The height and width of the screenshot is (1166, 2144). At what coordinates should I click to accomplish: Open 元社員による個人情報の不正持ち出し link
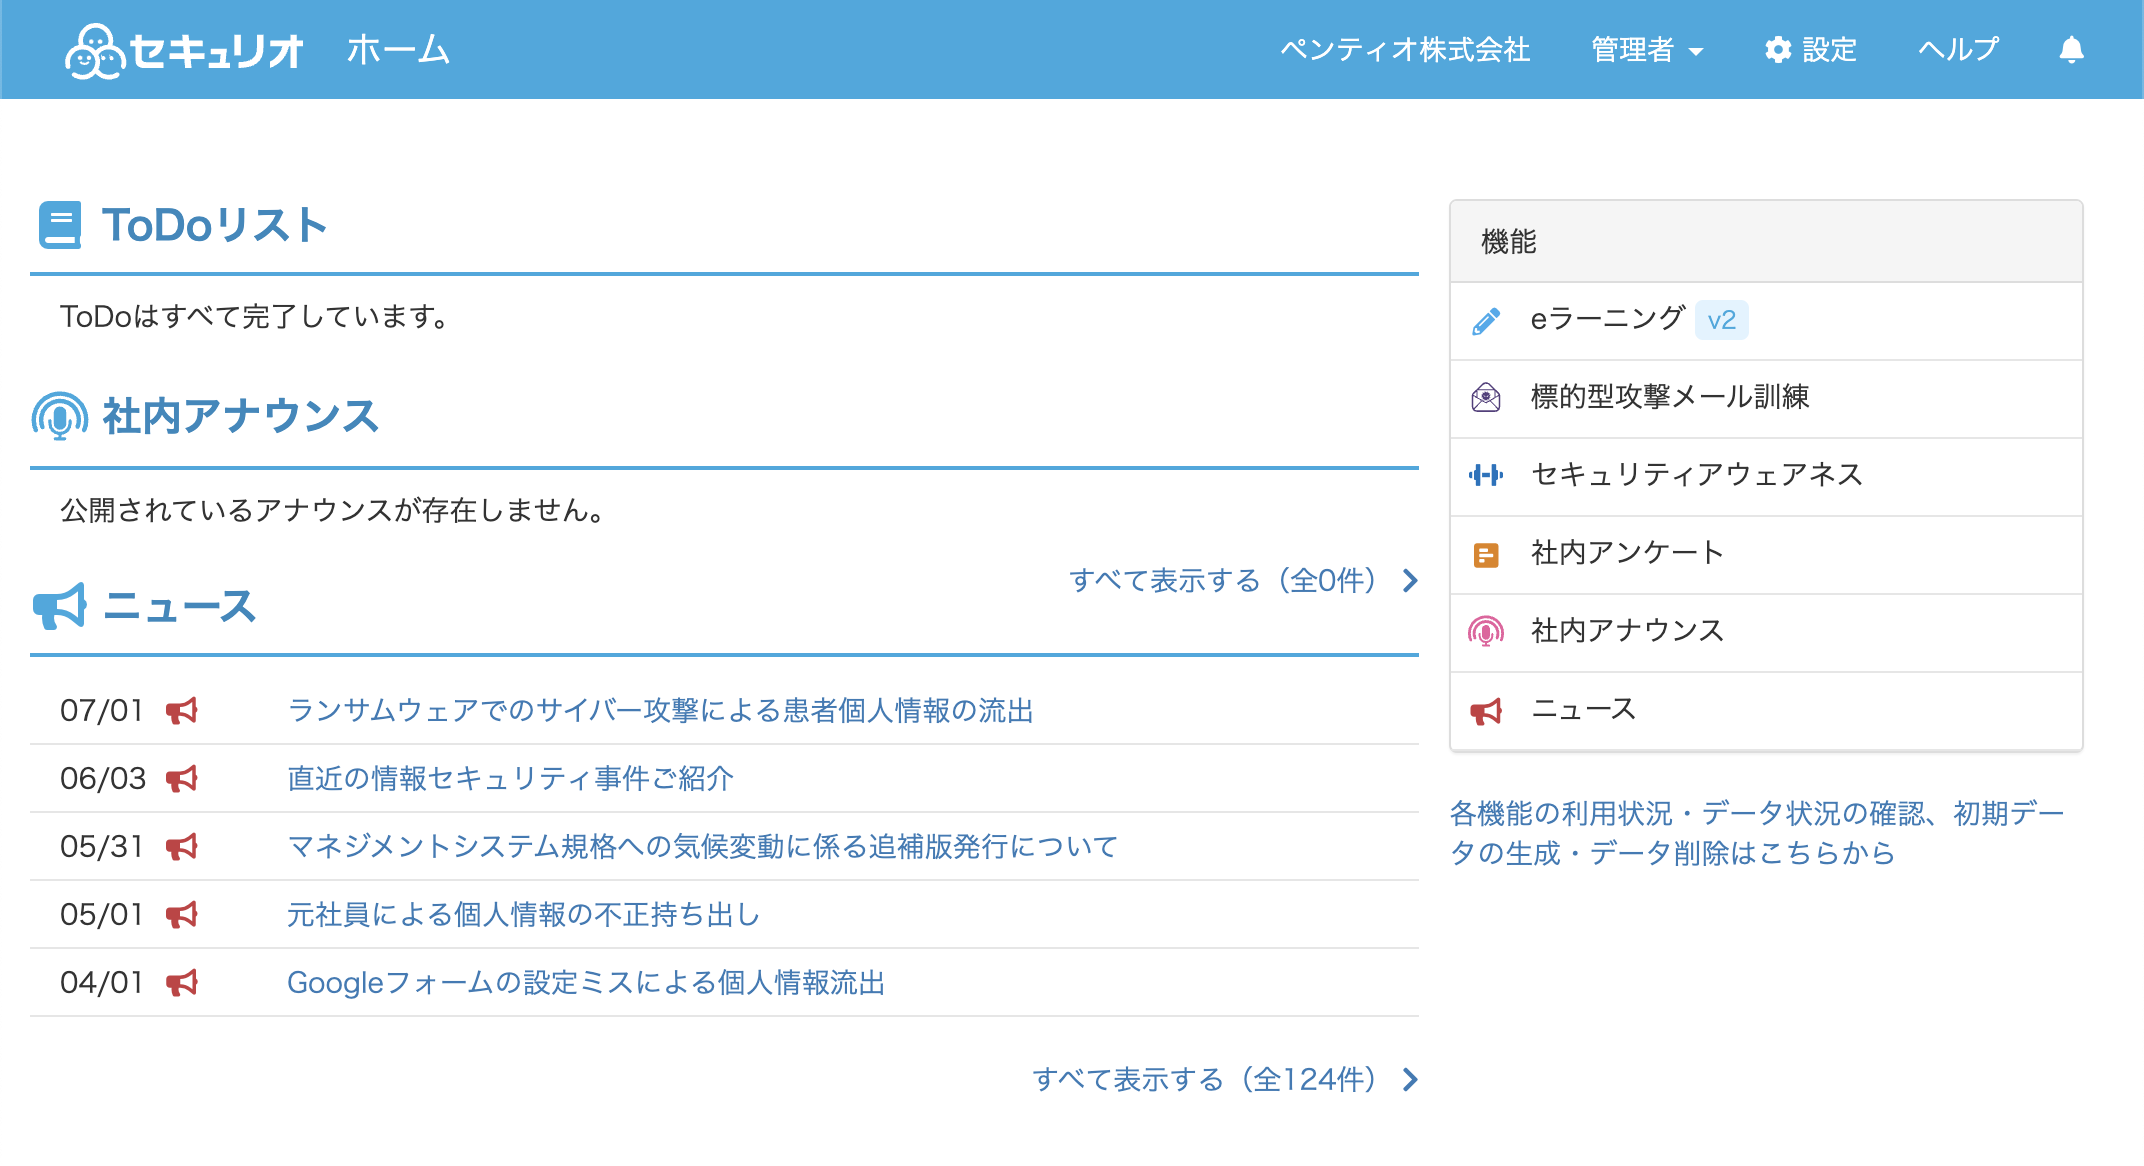coord(523,915)
